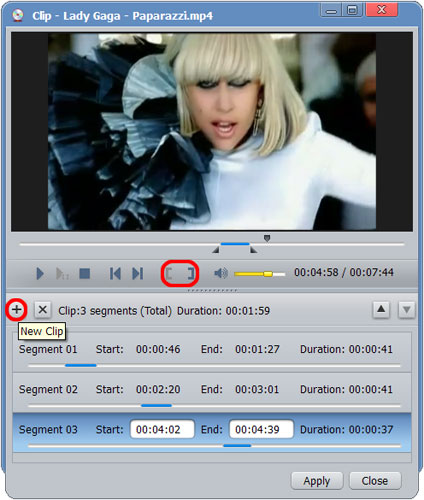Delete clip with the X button
This screenshot has width=424, height=500.
tap(43, 310)
